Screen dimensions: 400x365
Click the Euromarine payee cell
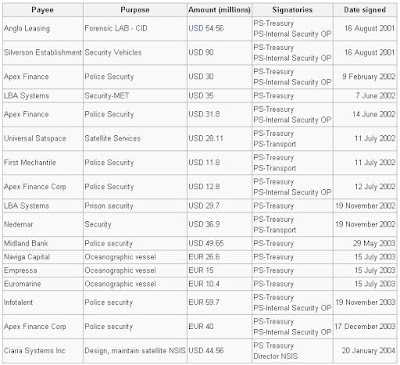(x=43, y=284)
